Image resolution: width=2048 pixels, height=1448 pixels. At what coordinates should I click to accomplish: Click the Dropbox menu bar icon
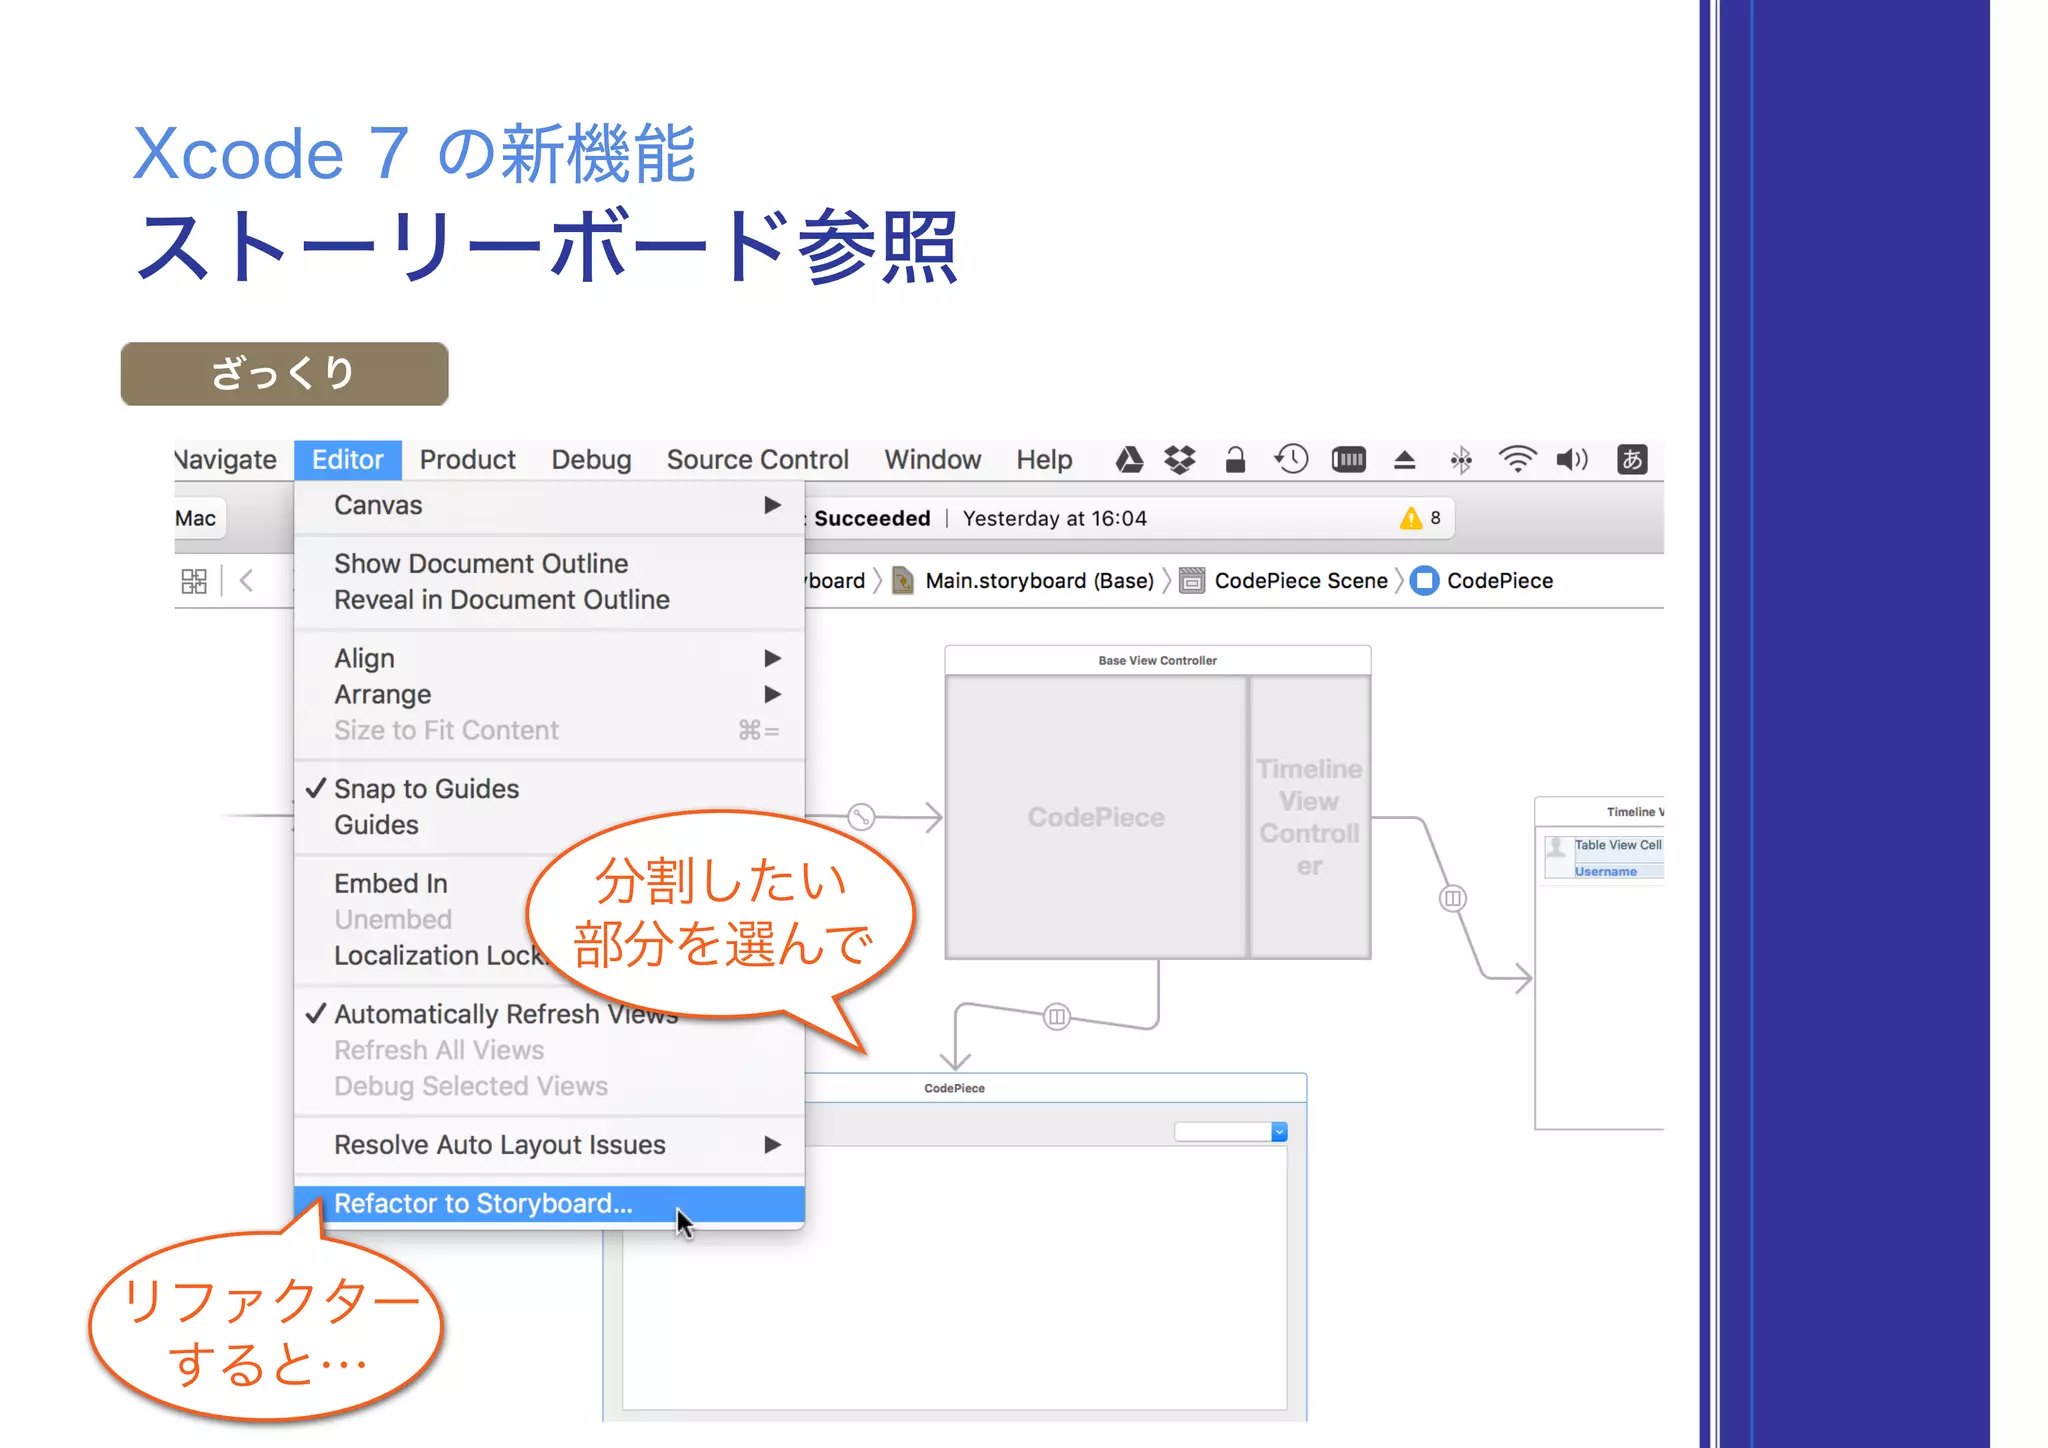1180,460
